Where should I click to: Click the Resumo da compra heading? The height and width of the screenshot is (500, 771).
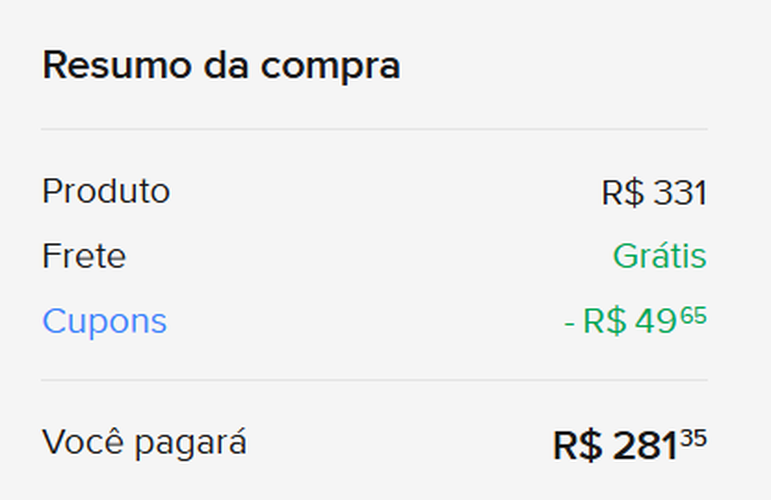pyautogui.click(x=221, y=66)
